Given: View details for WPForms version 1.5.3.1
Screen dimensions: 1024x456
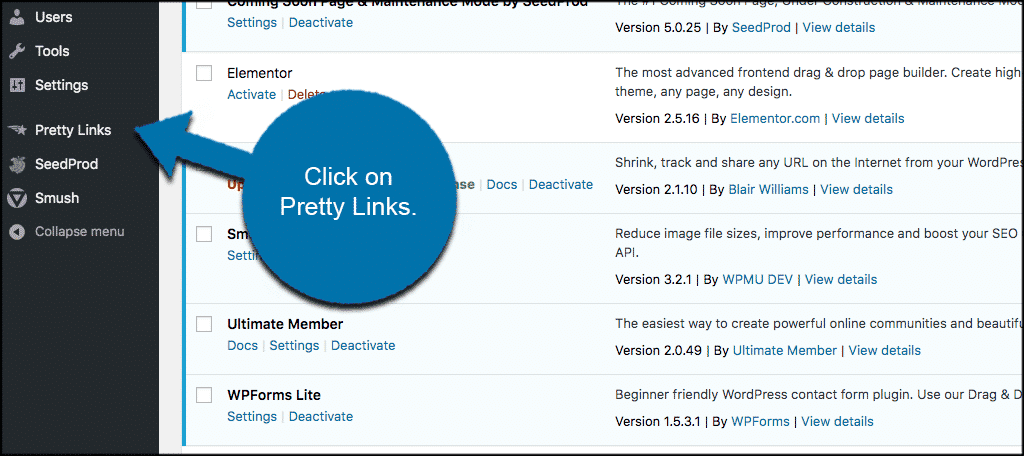Looking at the screenshot, I should (838, 421).
